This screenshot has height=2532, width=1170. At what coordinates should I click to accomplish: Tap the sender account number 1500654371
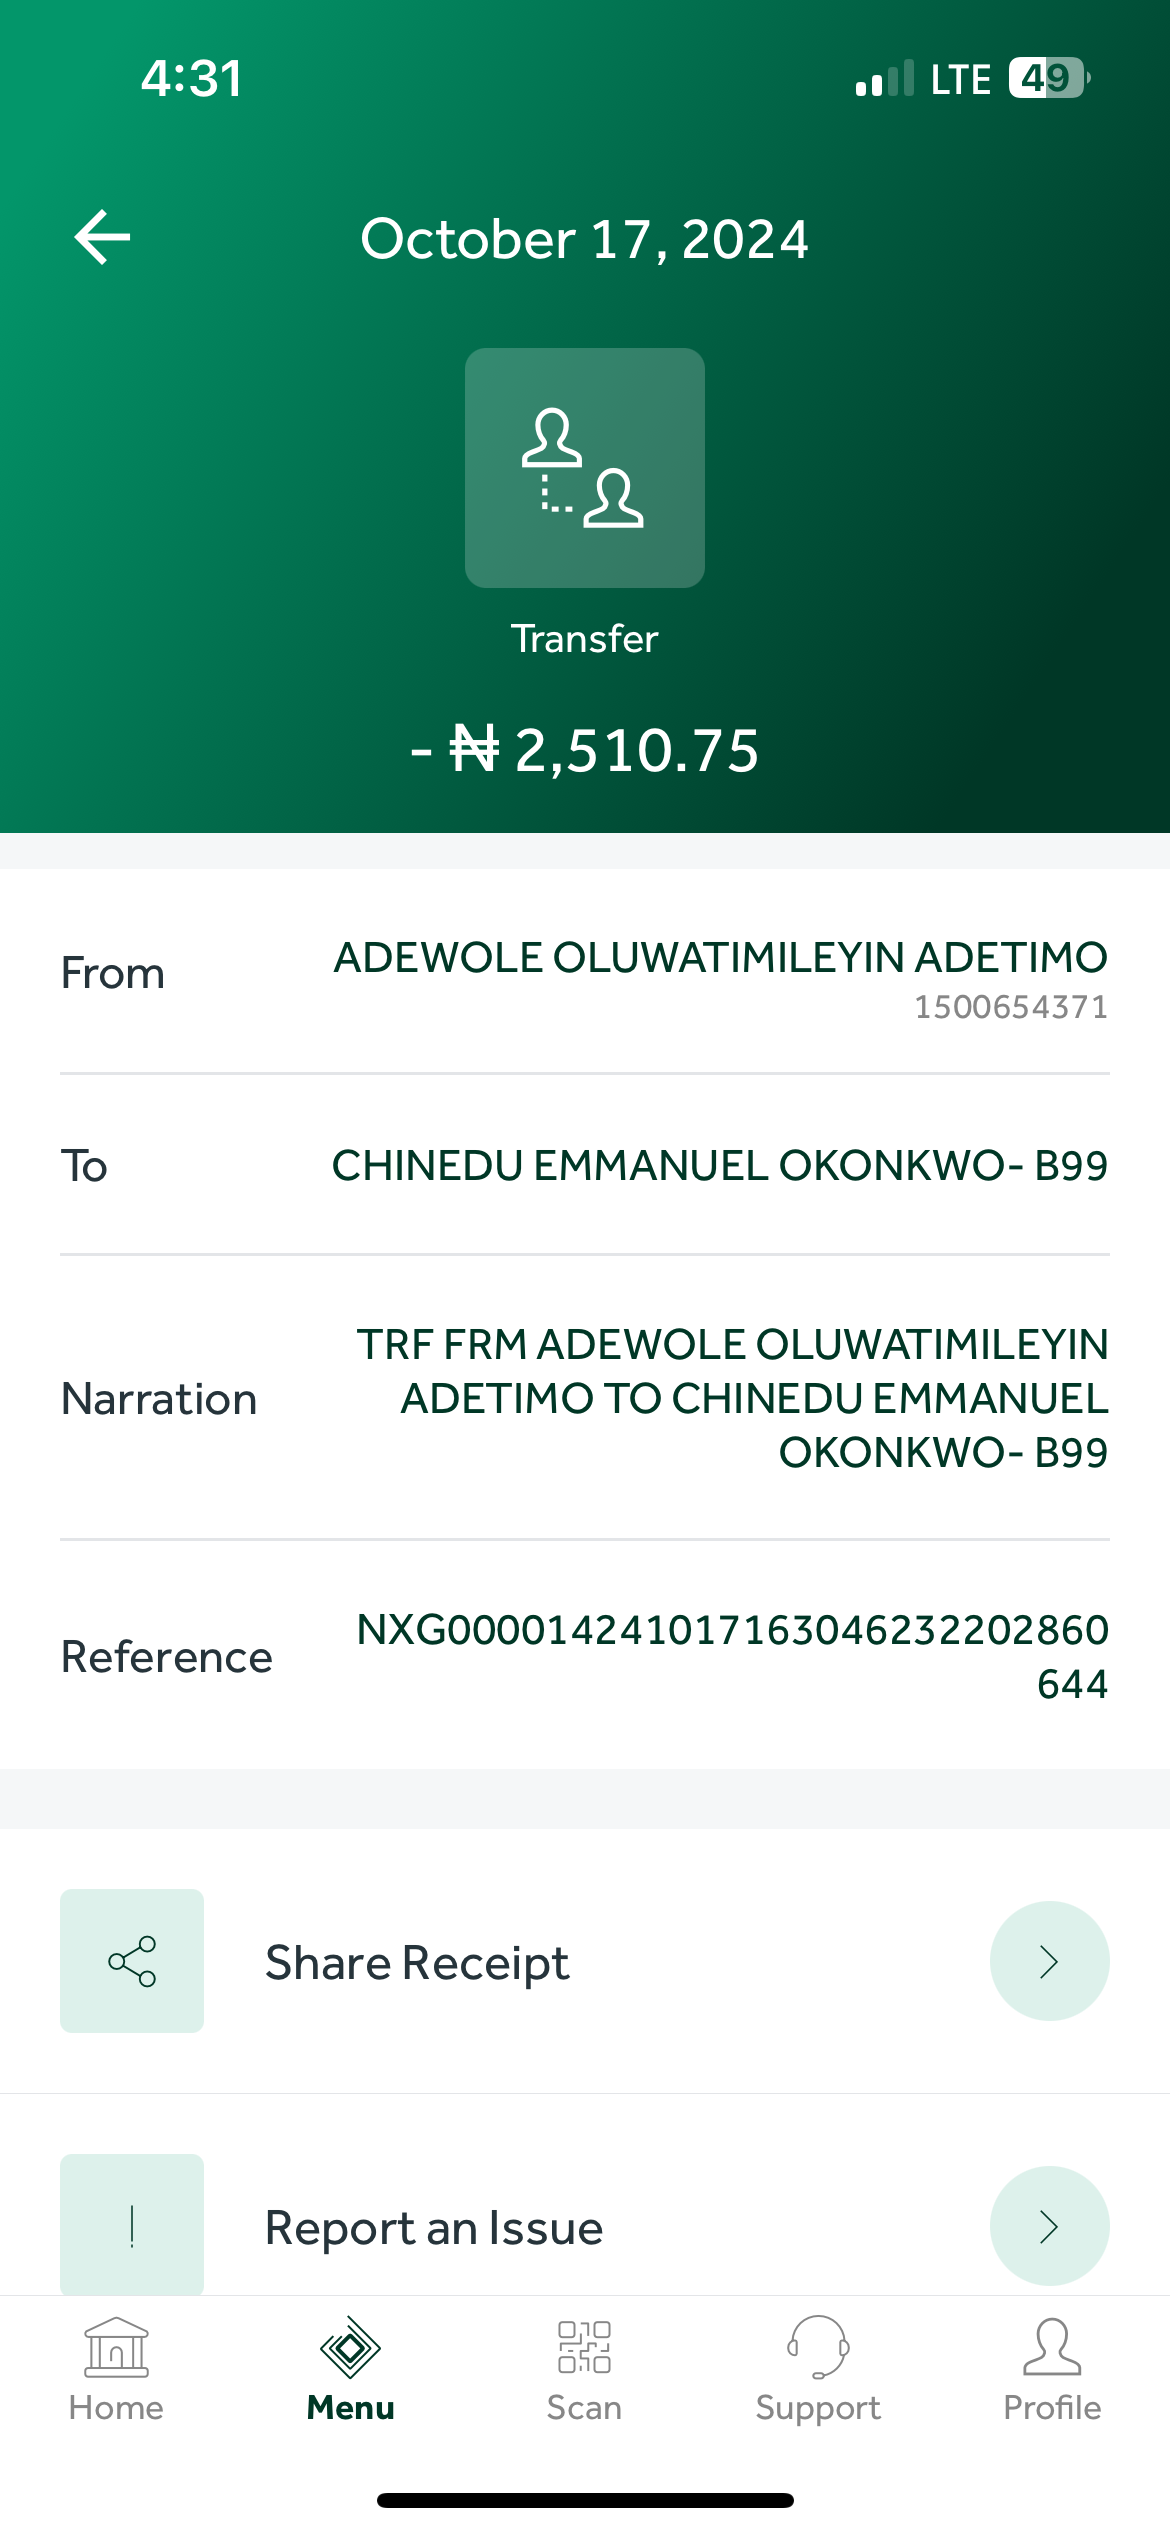1010,1007
